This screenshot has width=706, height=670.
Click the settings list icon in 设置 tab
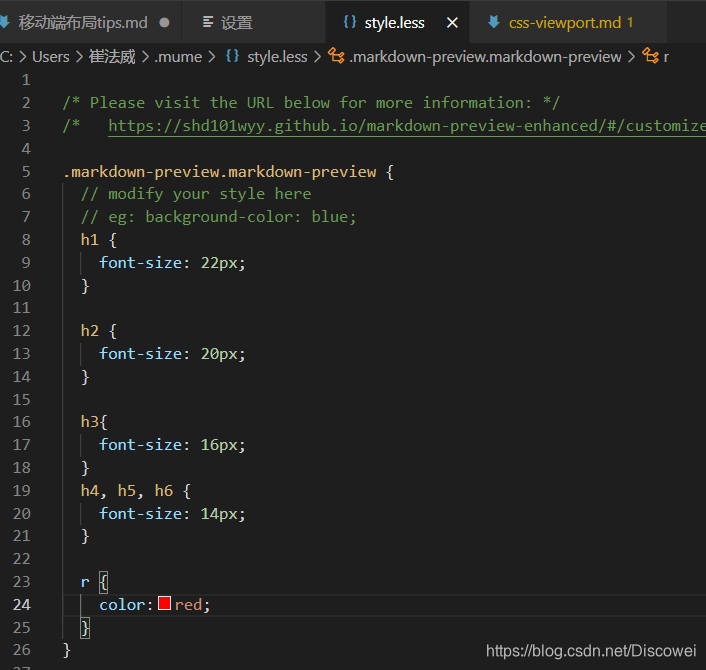(208, 22)
